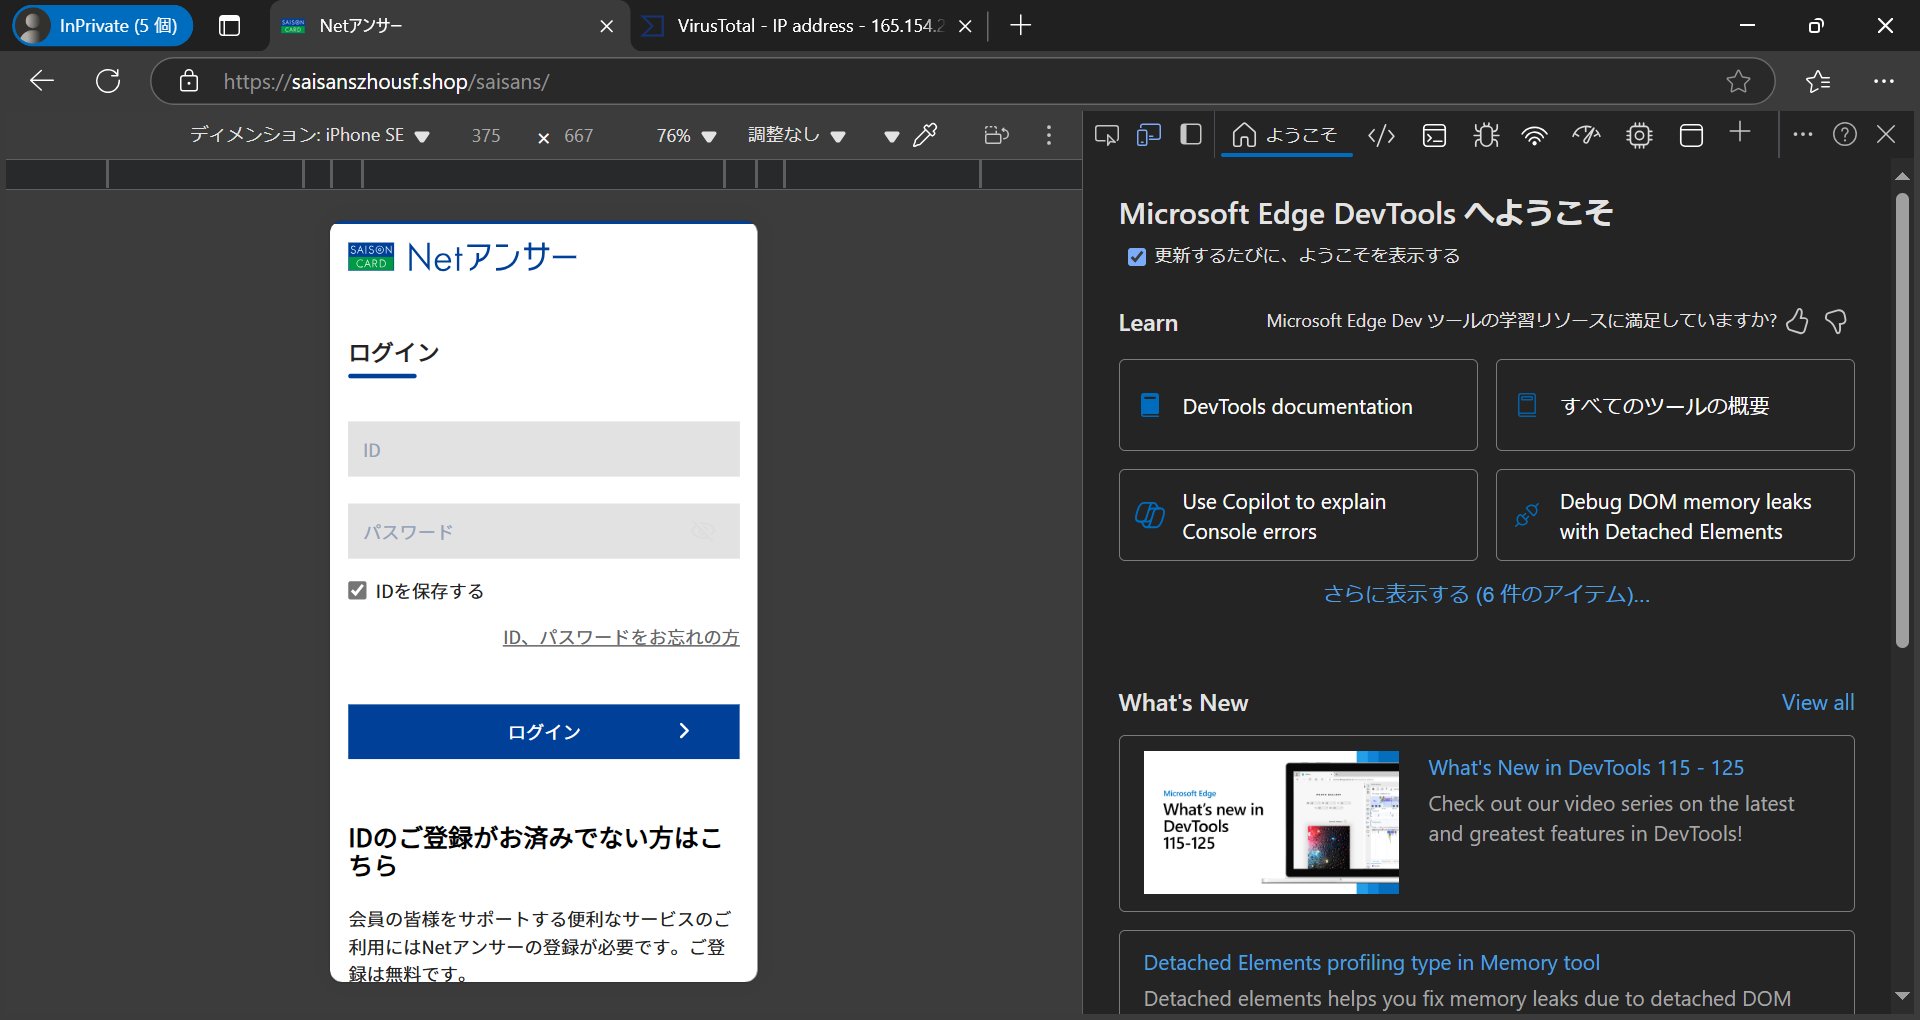Open What's New in DevTools 115 - 125 link
This screenshot has width=1920, height=1020.
[x=1585, y=767]
